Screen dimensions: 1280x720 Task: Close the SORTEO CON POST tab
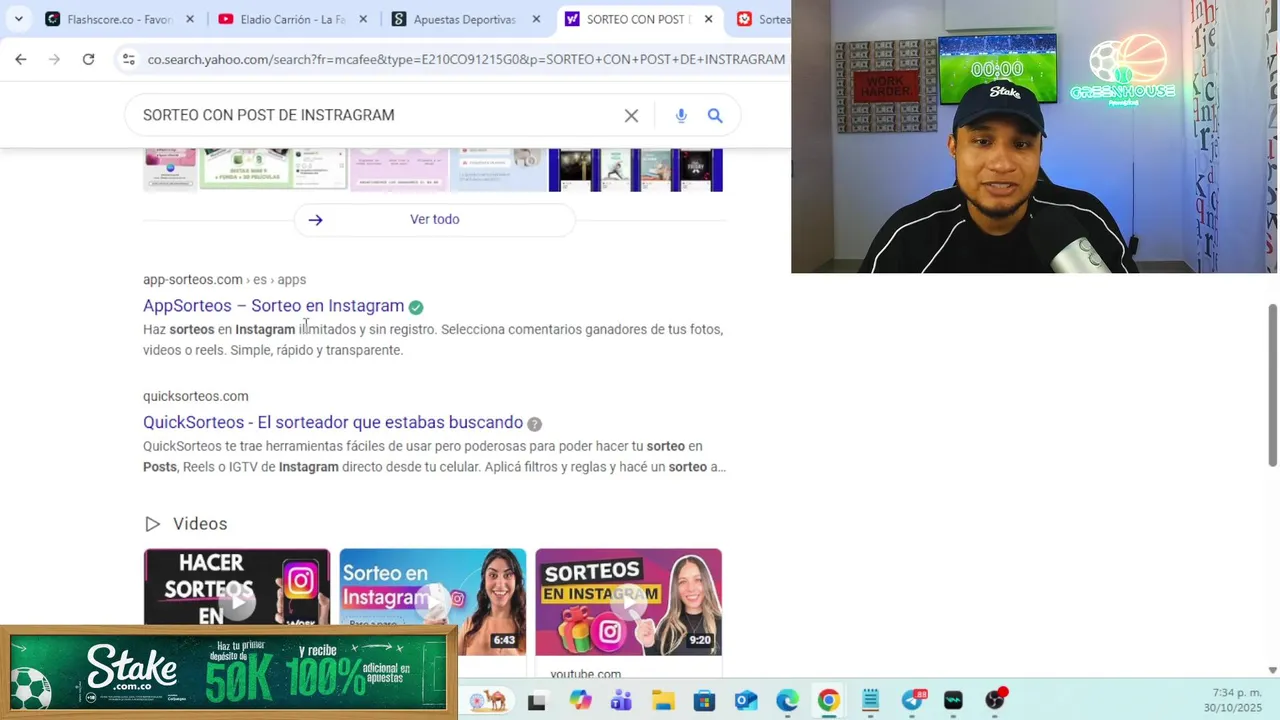click(709, 19)
